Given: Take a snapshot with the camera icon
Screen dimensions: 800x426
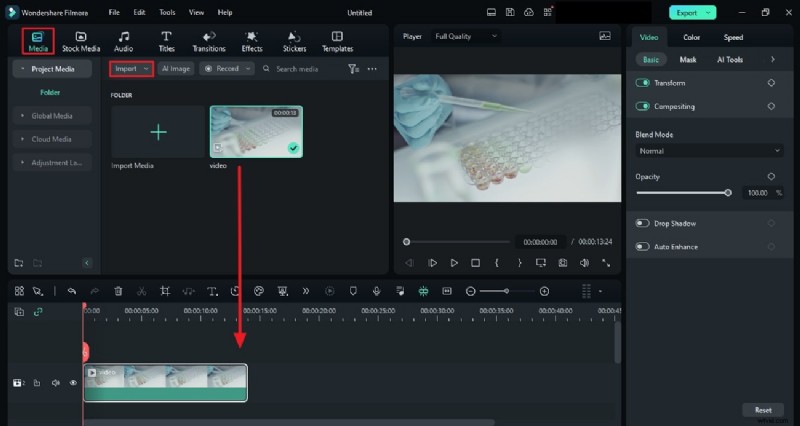Looking at the screenshot, I should 562,263.
